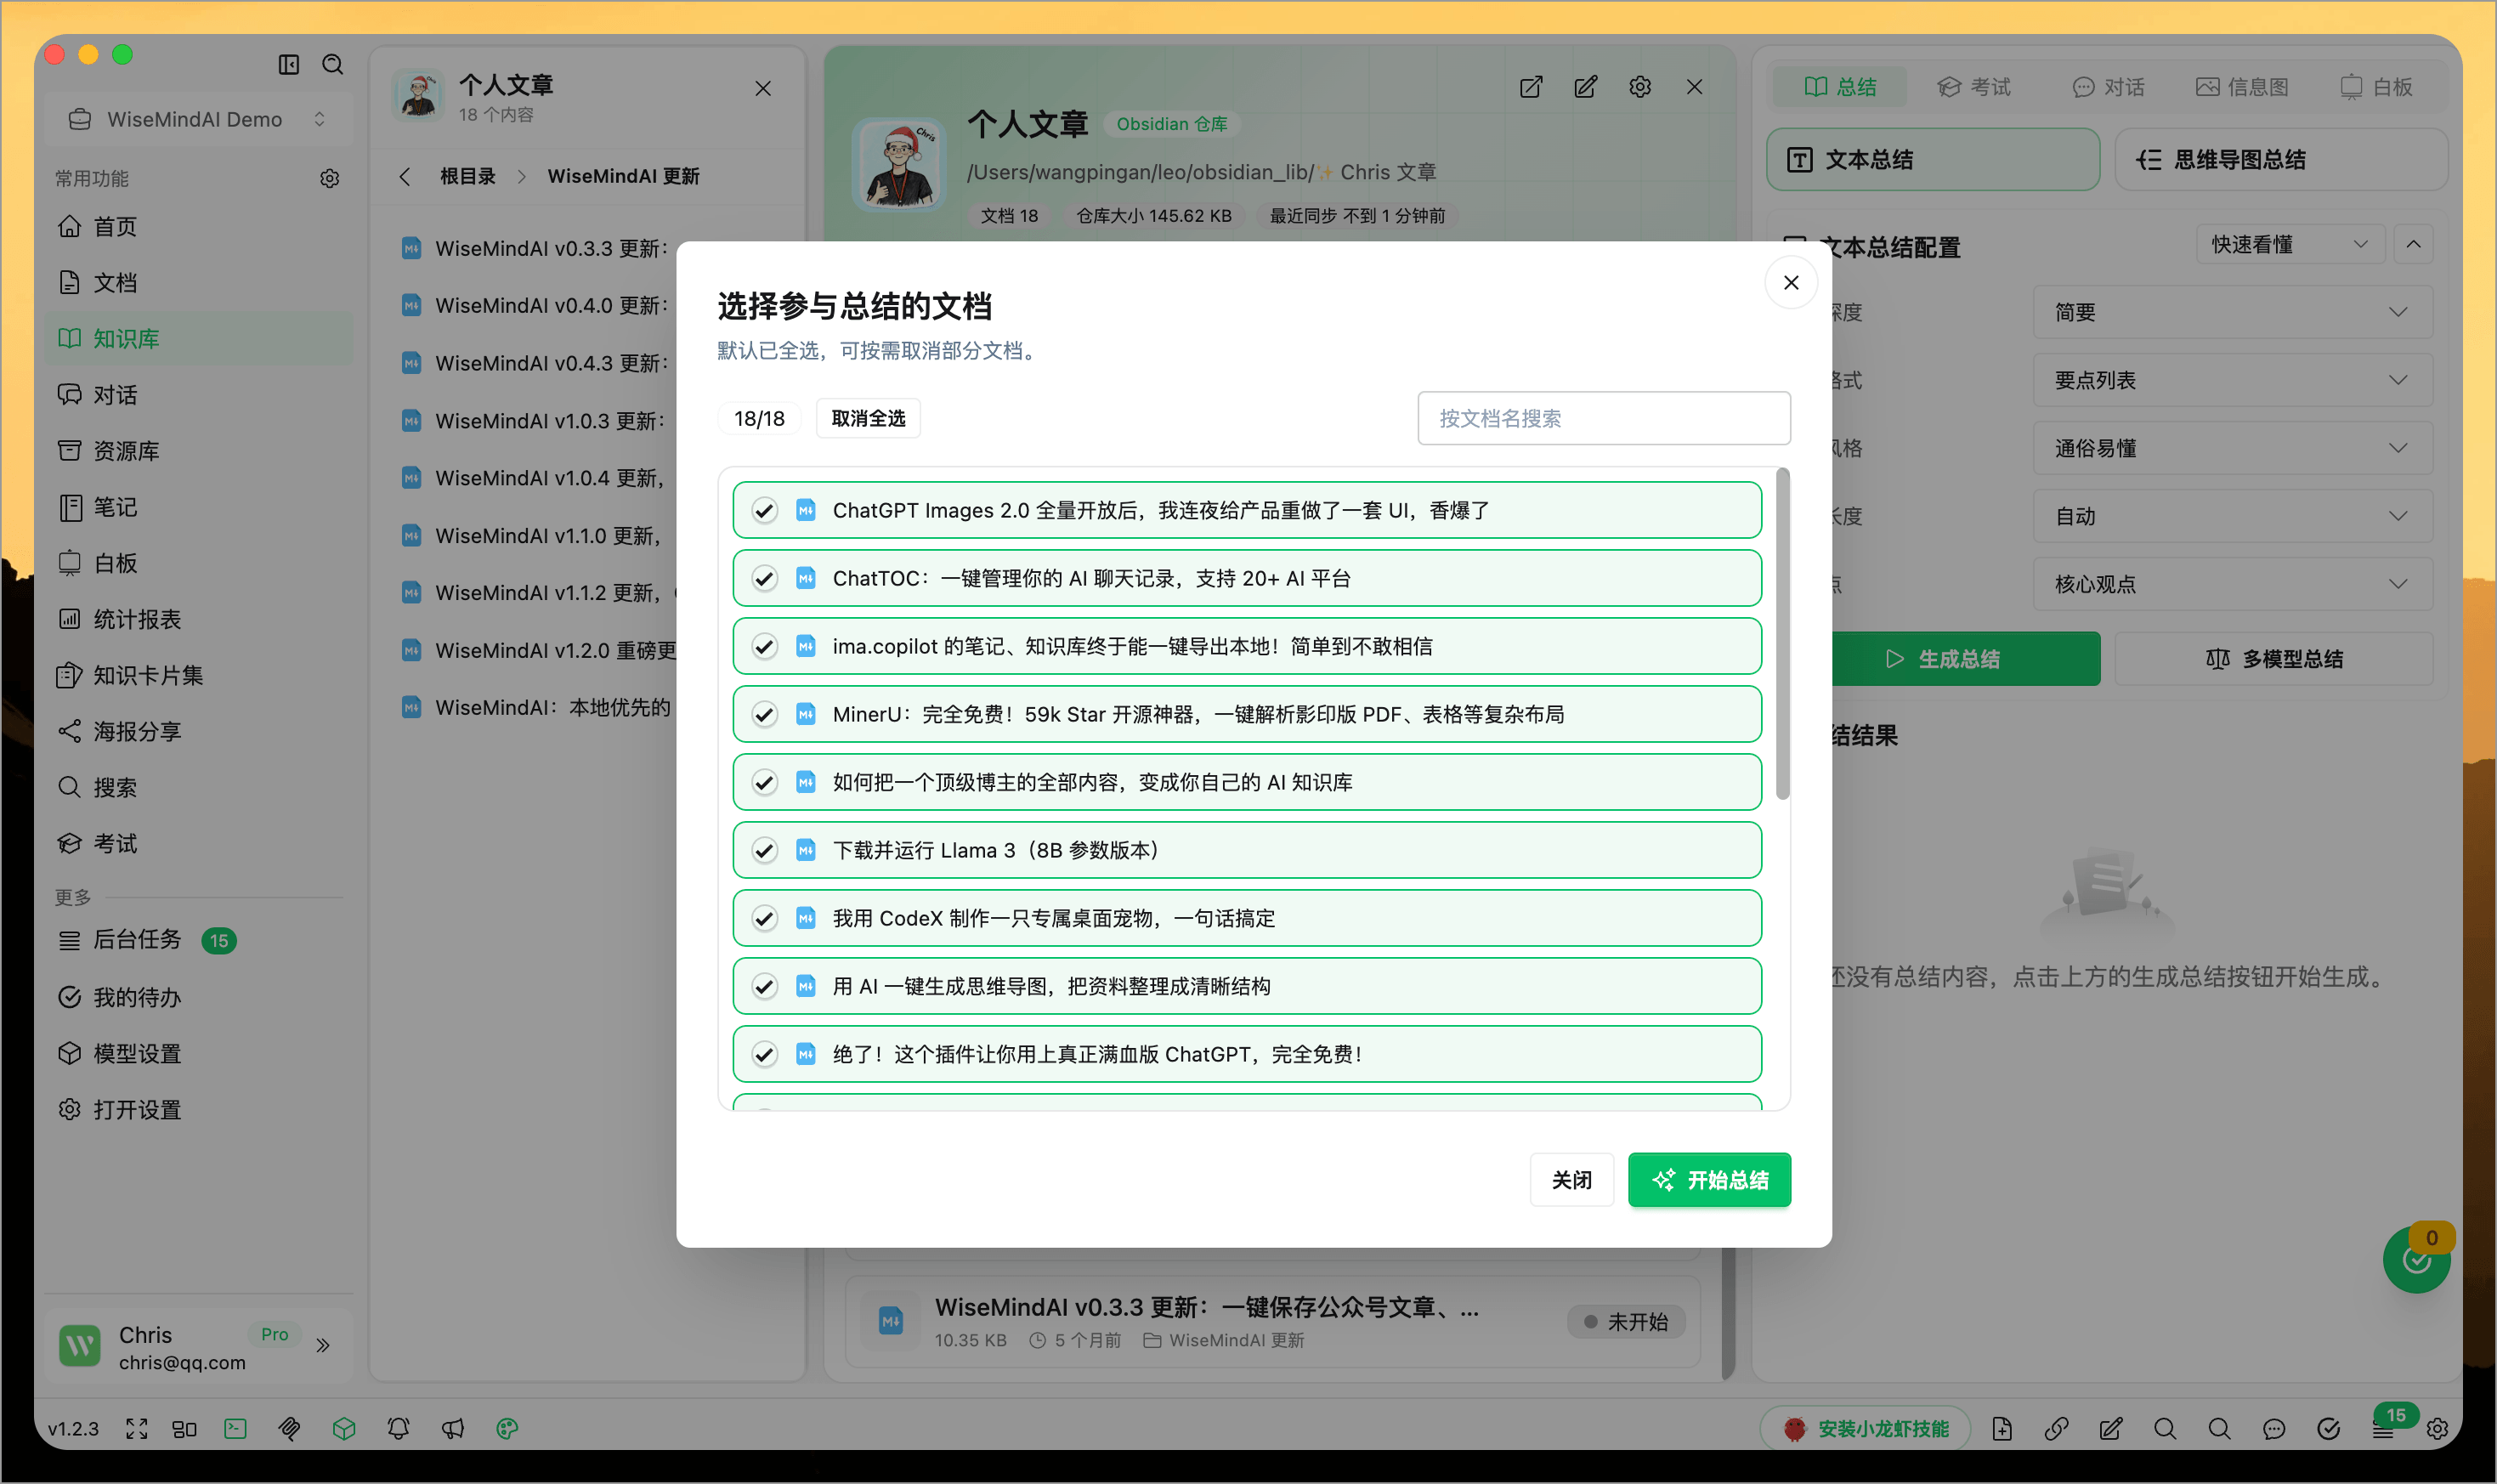Viewport: 2497px width, 1484px height.
Task: Click the 安装小龙虾技能 button
Action: (1865, 1429)
